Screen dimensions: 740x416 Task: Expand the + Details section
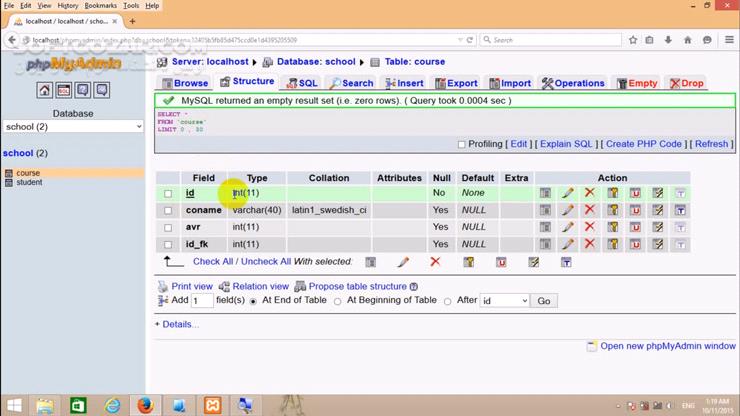click(x=177, y=324)
